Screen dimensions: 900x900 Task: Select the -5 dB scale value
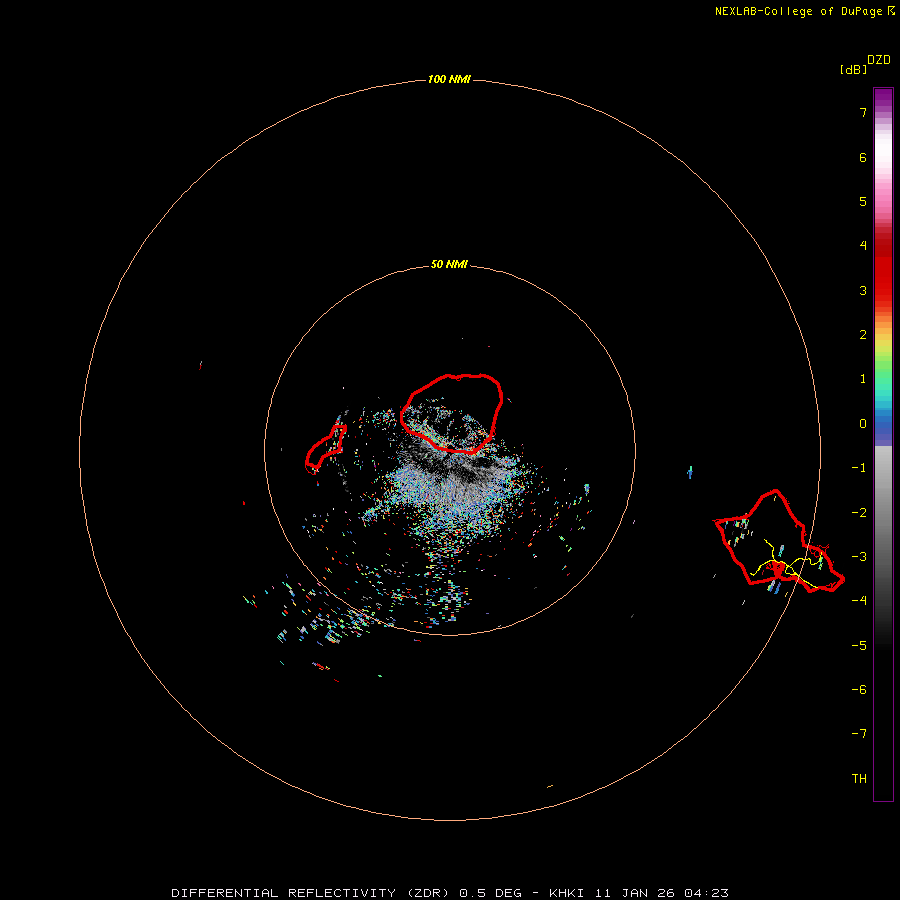[859, 646]
